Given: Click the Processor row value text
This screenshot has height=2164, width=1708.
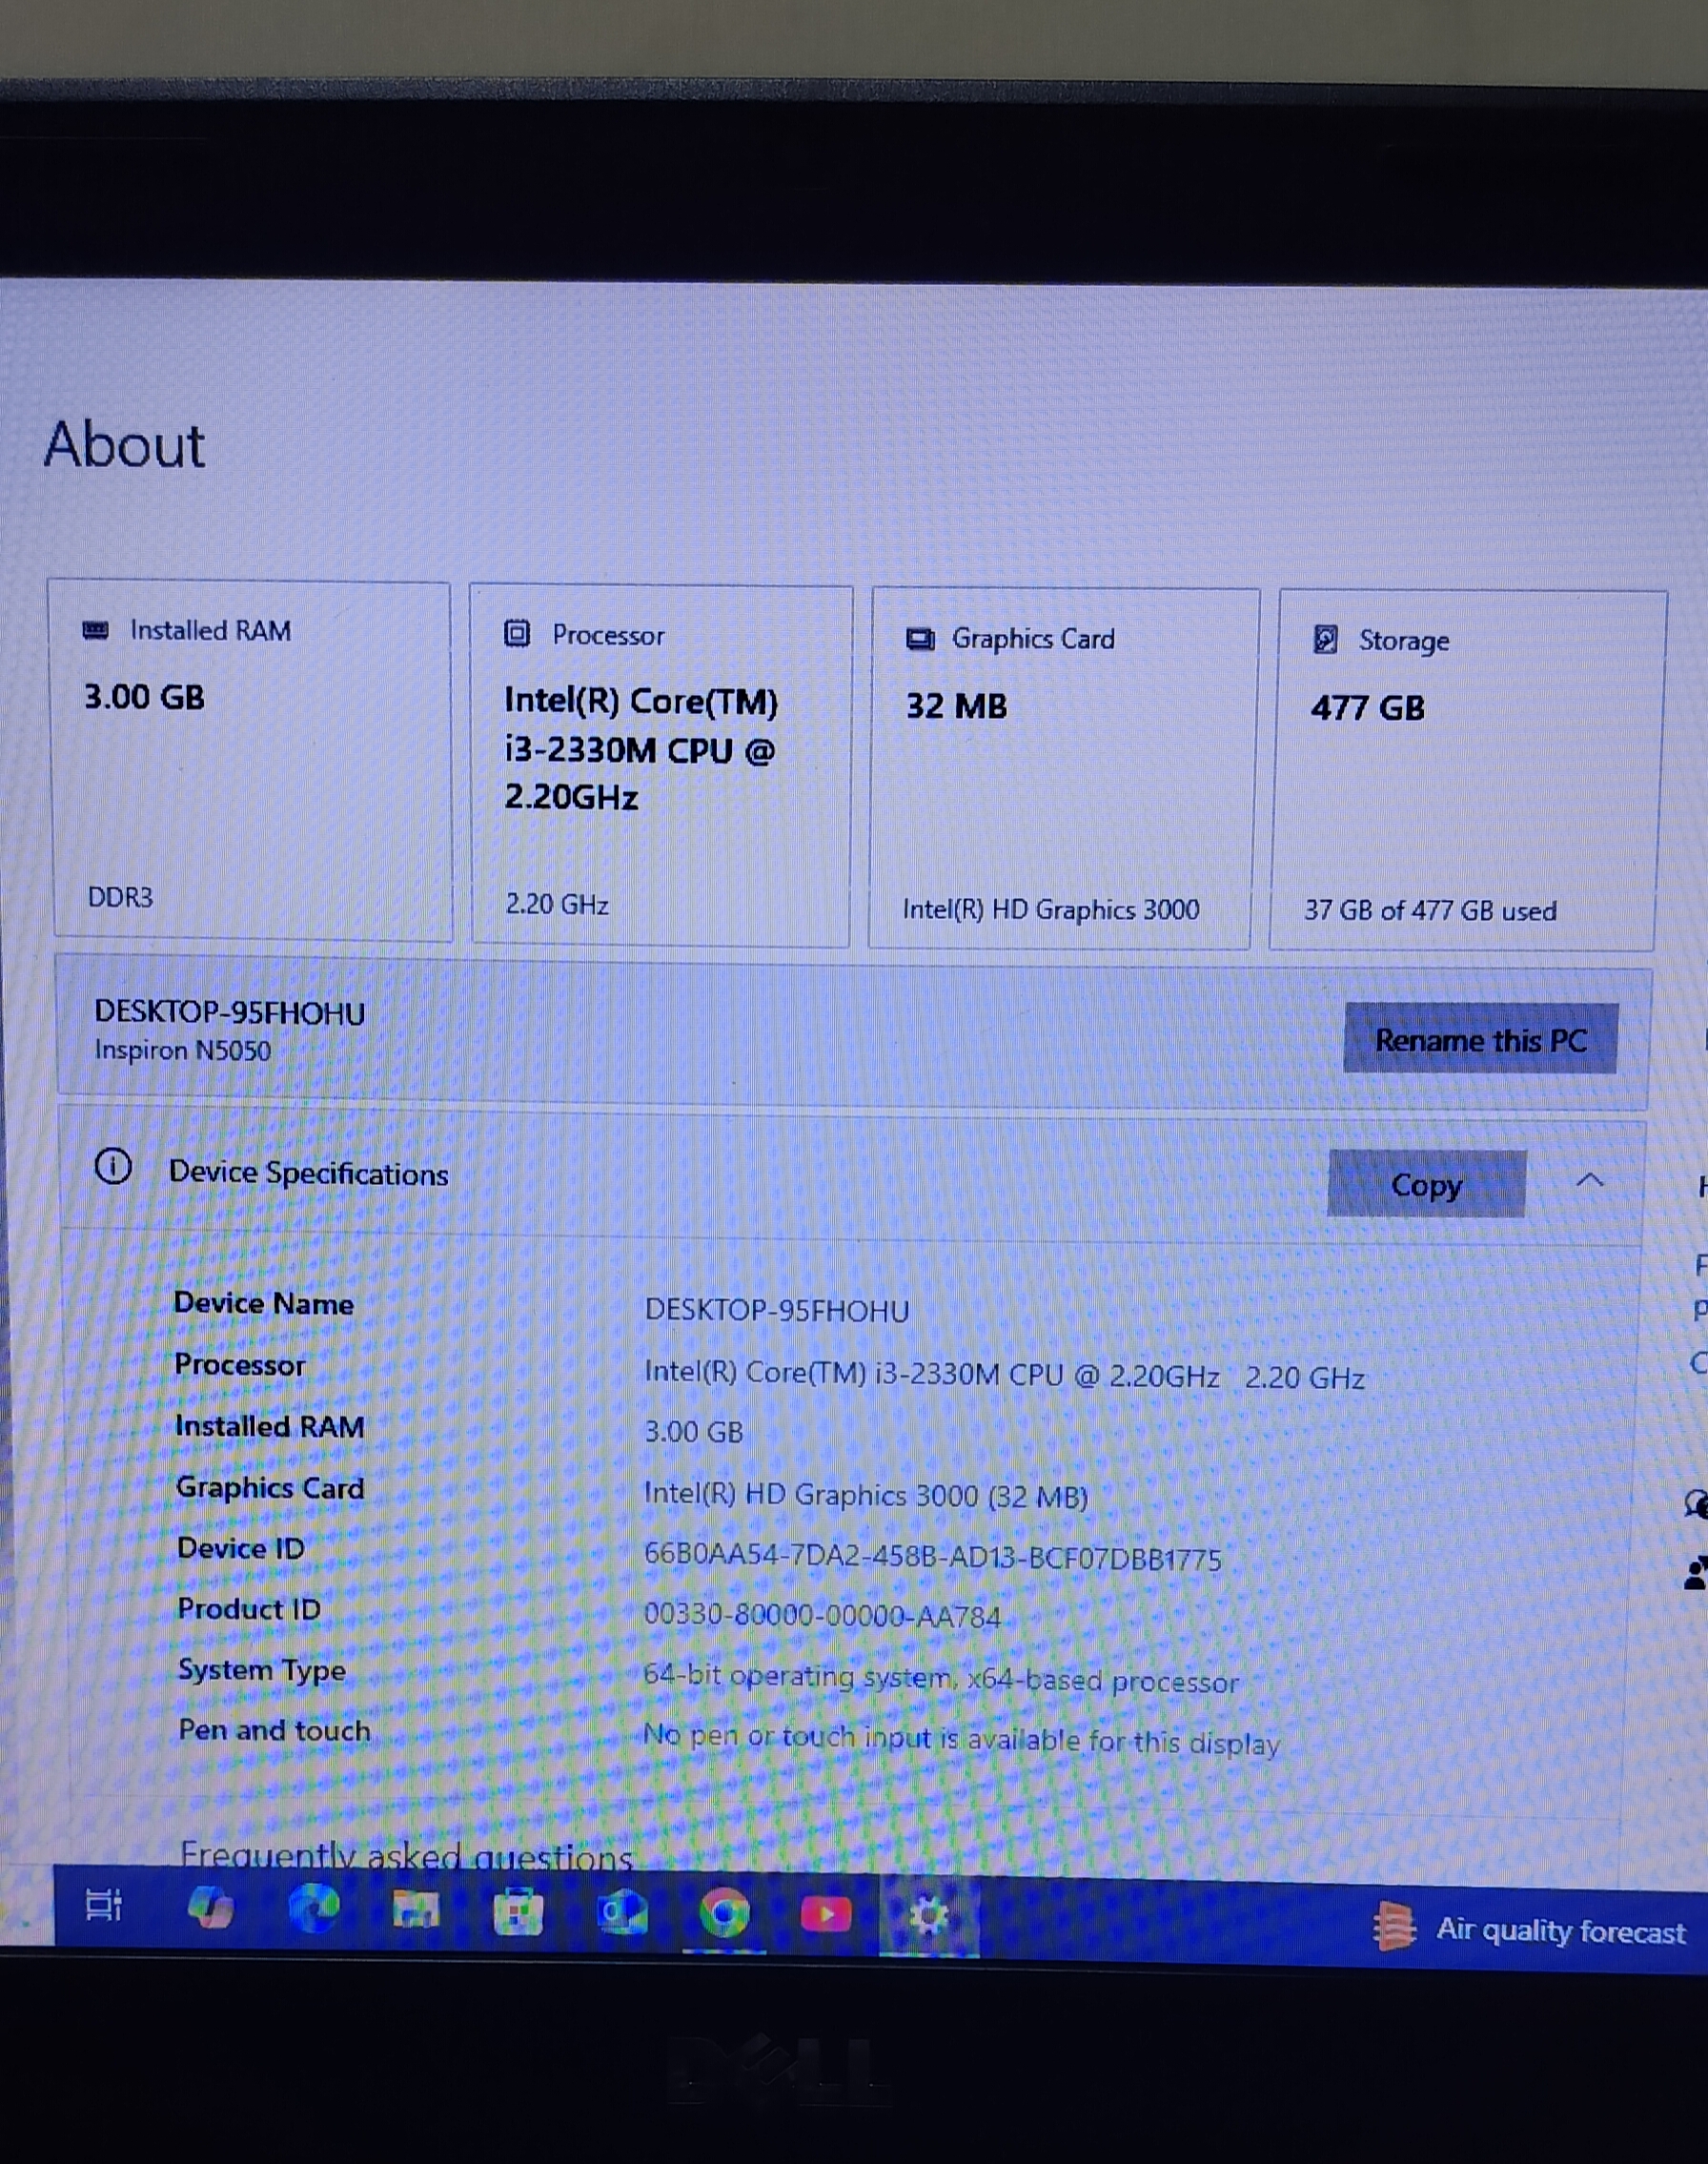Looking at the screenshot, I should [x=1004, y=1375].
